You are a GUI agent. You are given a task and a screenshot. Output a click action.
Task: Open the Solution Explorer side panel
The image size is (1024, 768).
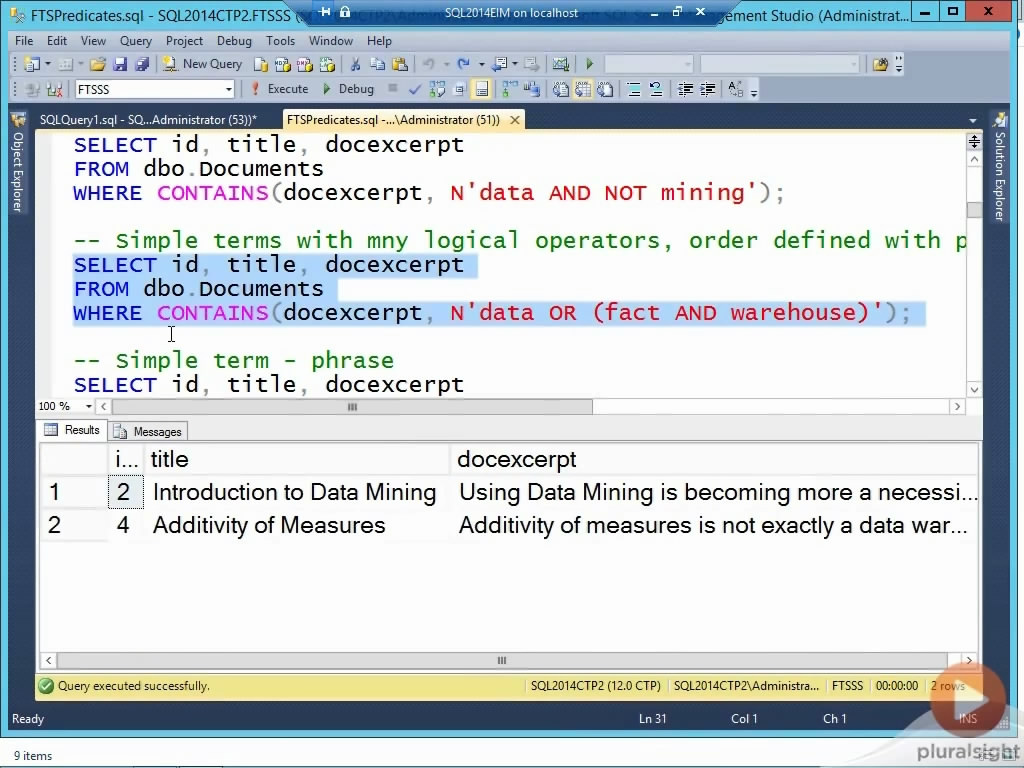point(1000,168)
